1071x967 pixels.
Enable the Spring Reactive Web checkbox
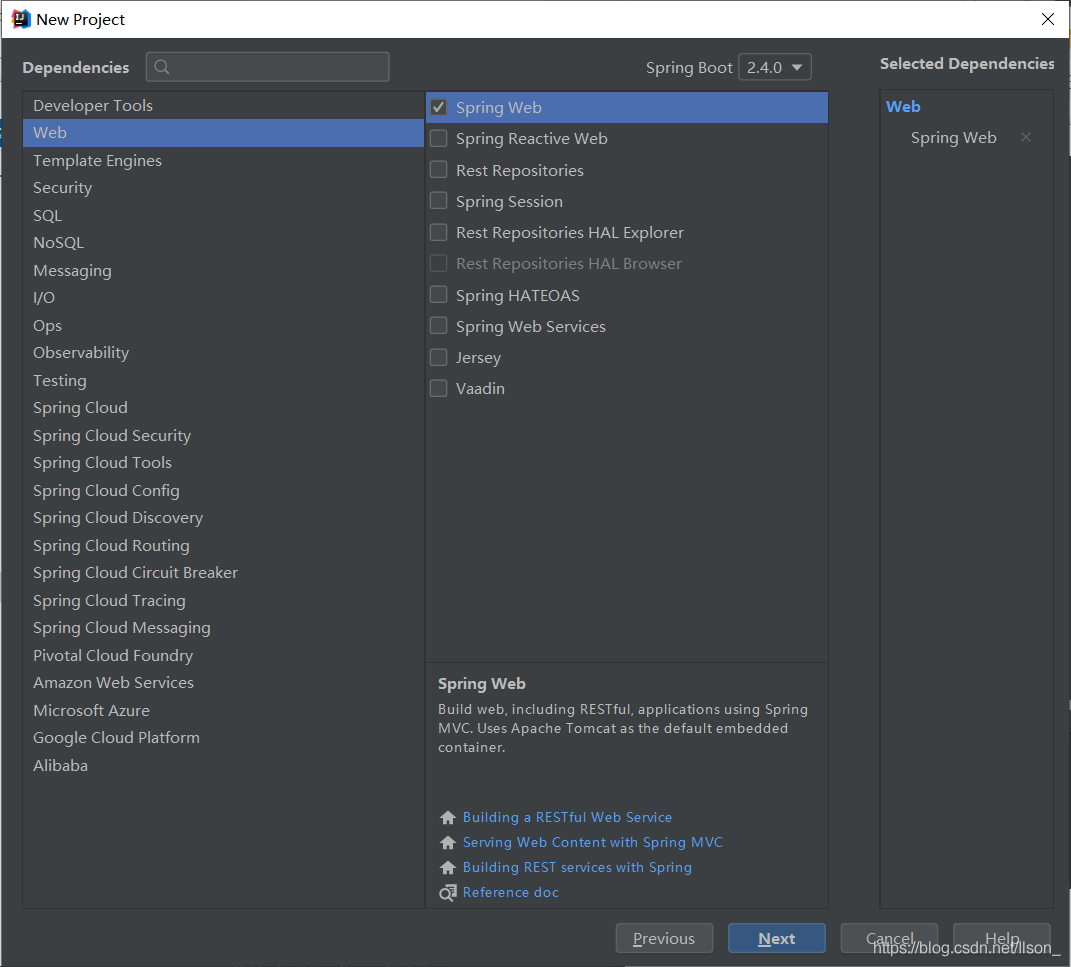pyautogui.click(x=438, y=139)
